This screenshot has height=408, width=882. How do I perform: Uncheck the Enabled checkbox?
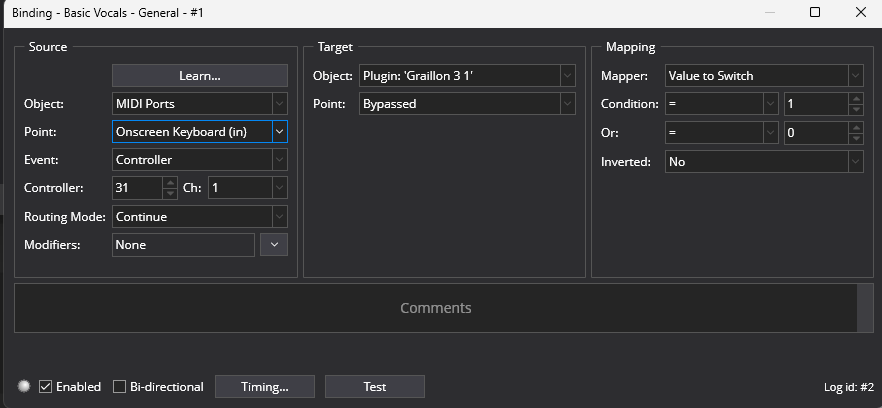coord(46,387)
